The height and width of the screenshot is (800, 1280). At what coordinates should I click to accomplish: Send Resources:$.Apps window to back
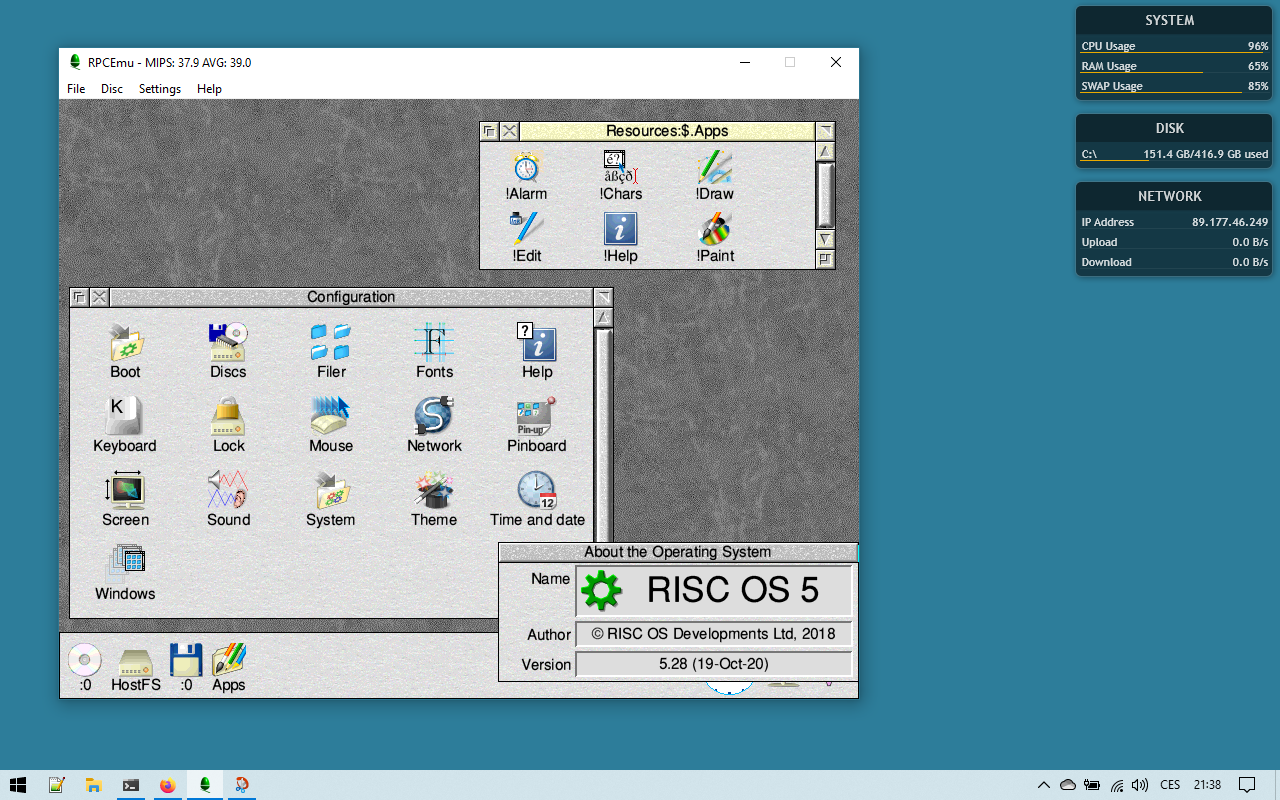[489, 131]
